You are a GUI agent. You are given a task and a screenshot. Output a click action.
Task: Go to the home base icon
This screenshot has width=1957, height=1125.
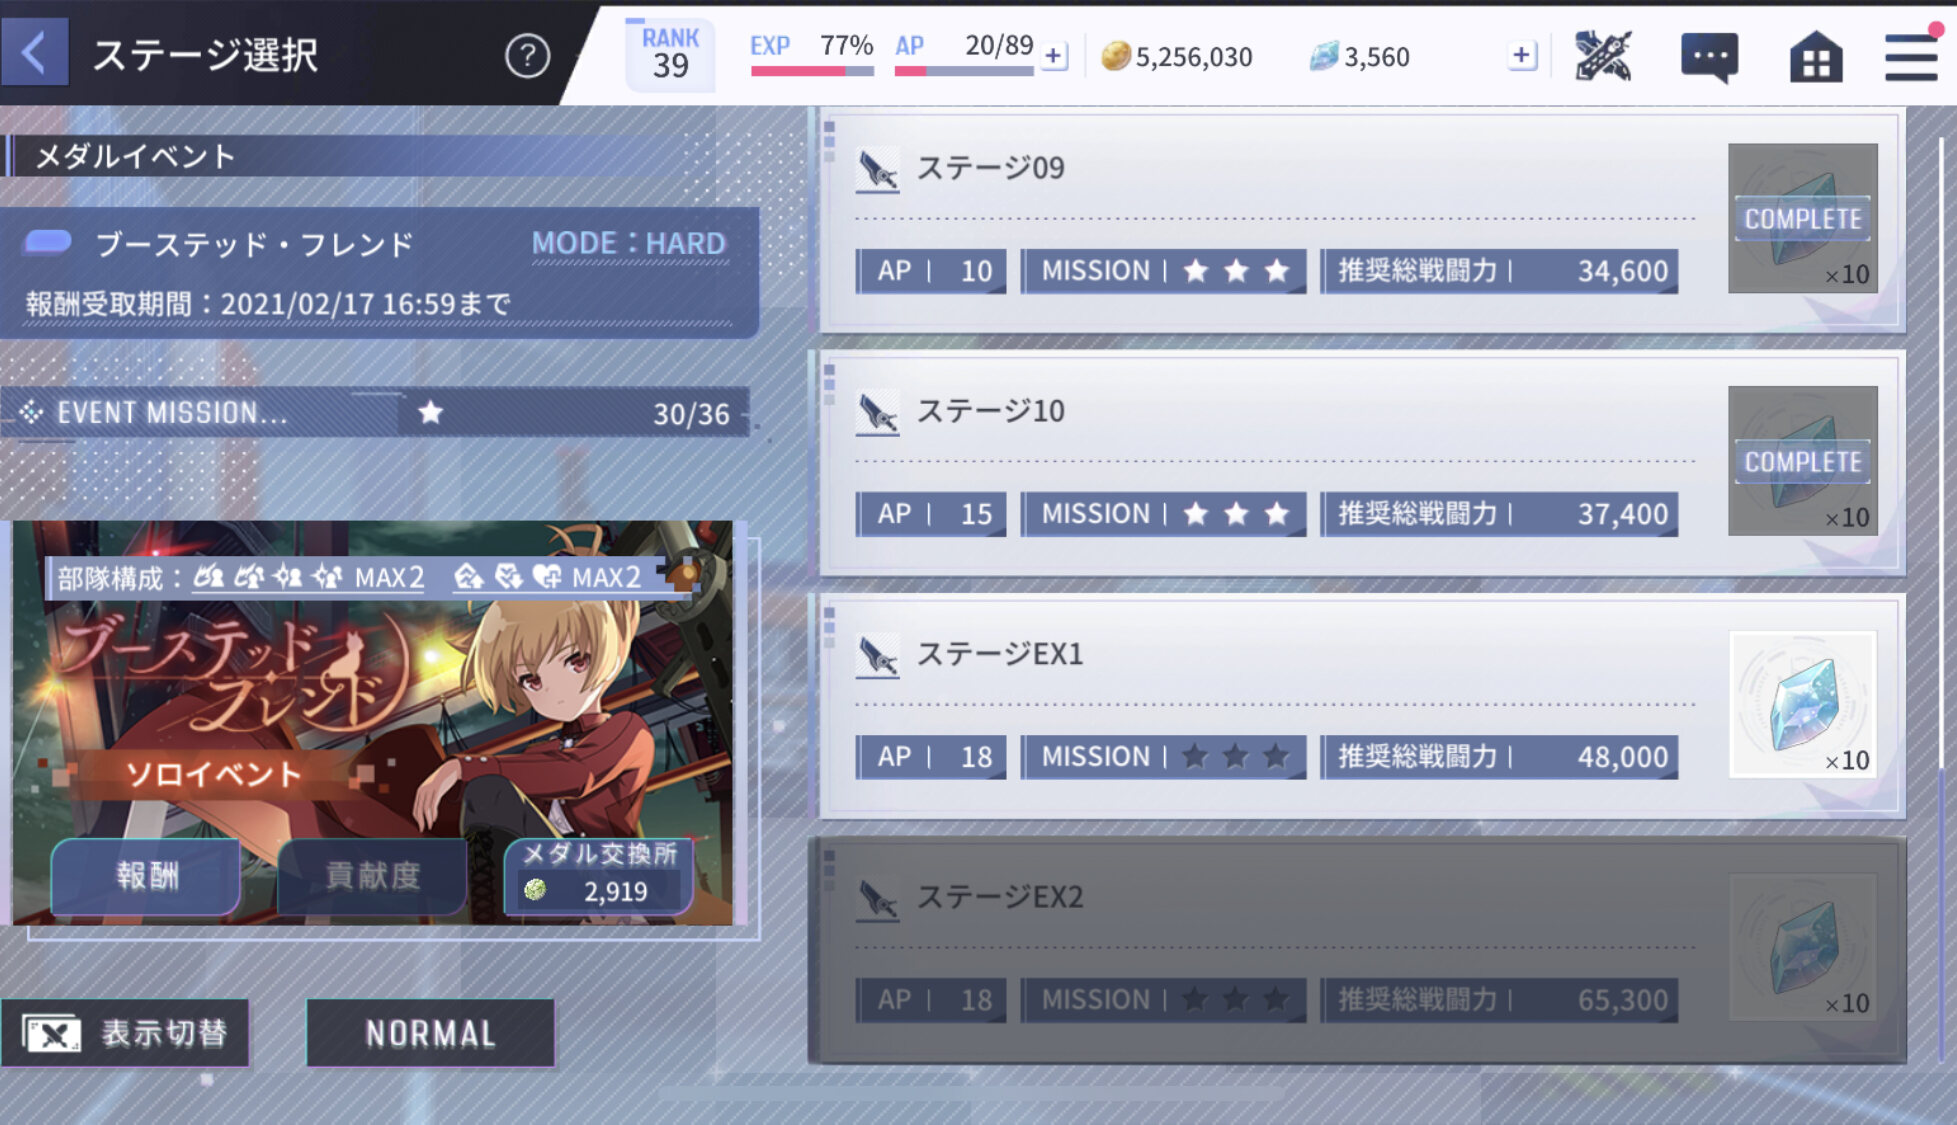click(x=1815, y=57)
